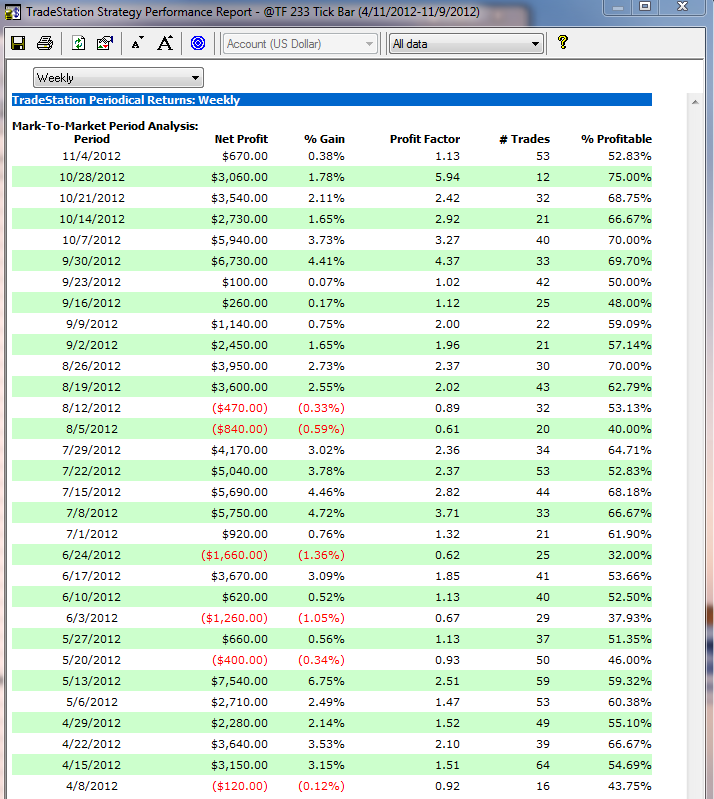Click net profit $7,540.00
Screen dimensions: 714x799
click(240, 681)
